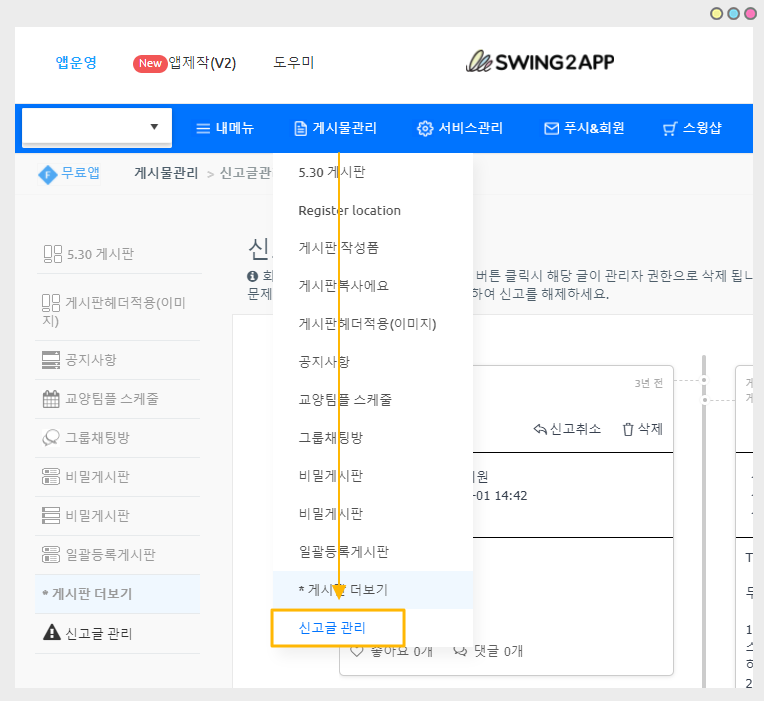The height and width of the screenshot is (701, 764).
Task: Click the SWING2APP logo
Action: [x=539, y=62]
